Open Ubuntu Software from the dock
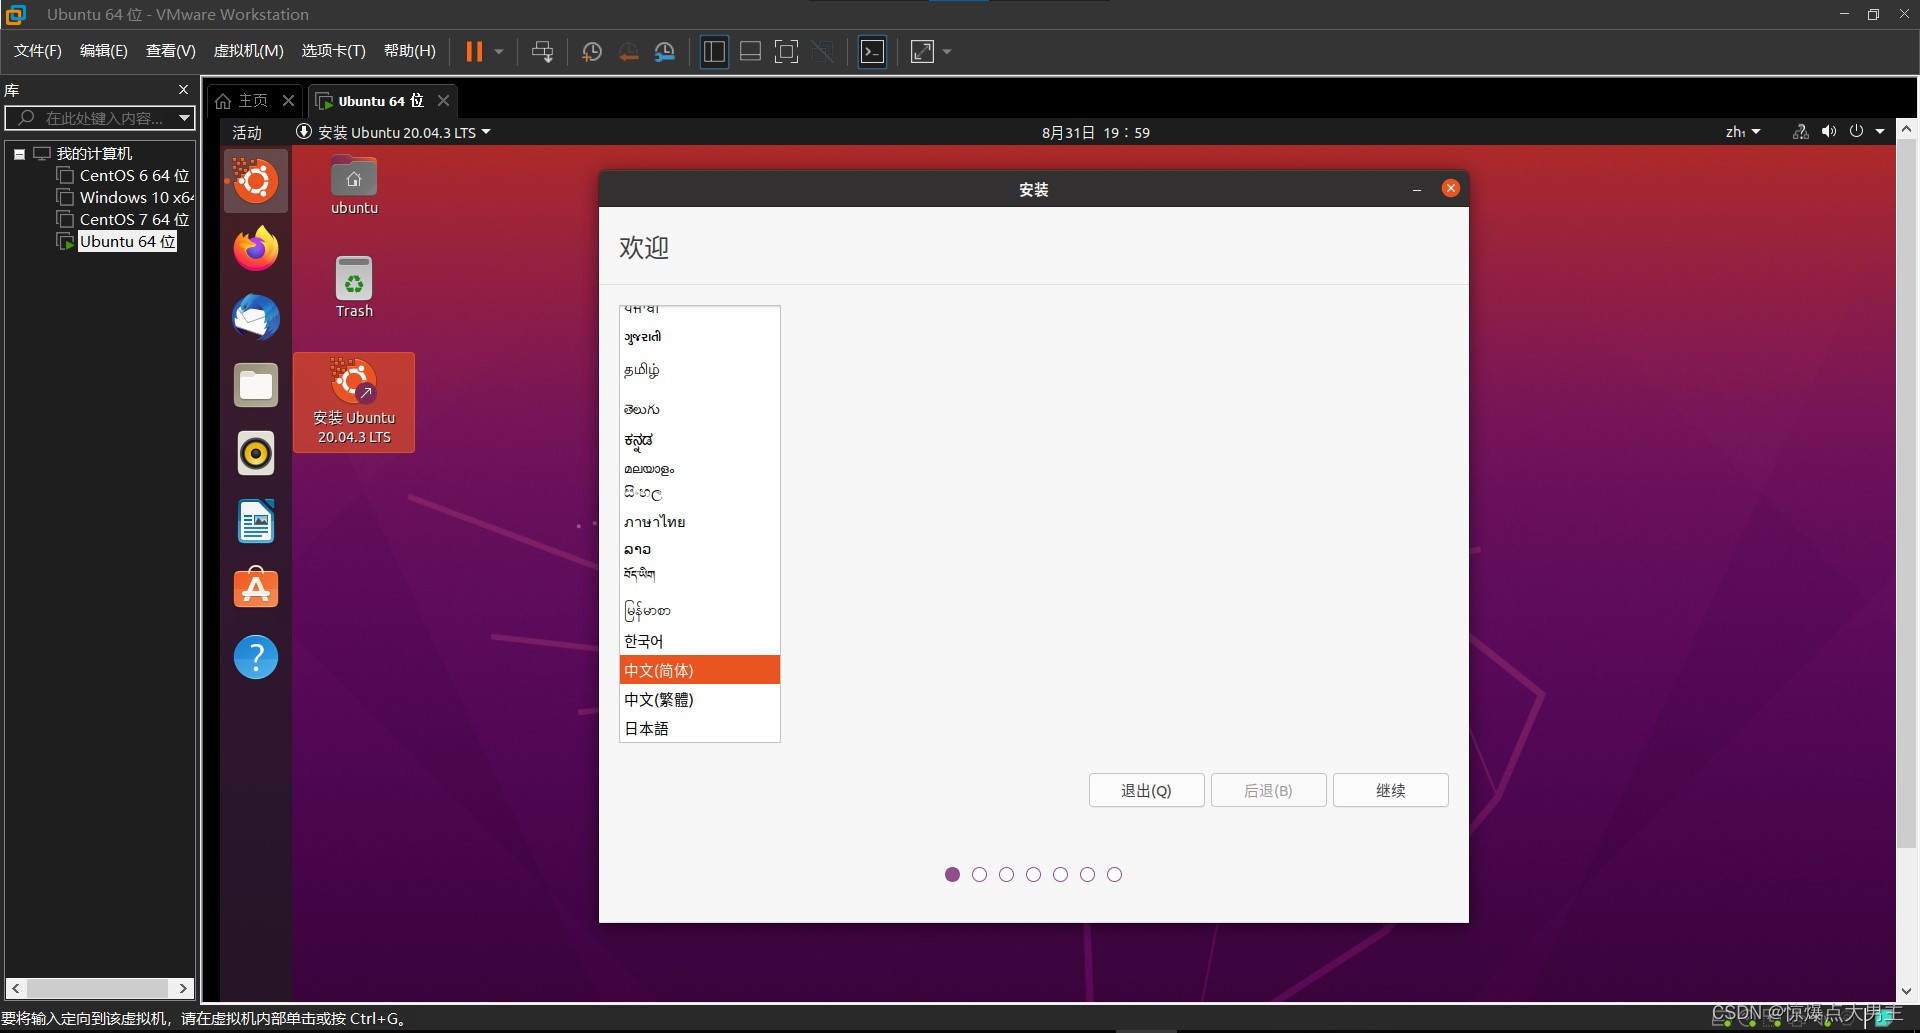The width and height of the screenshot is (1920, 1033). tap(256, 589)
